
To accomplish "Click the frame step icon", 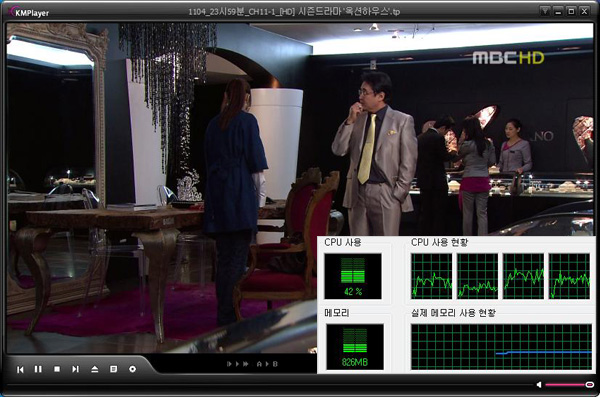I will [x=230, y=364].
